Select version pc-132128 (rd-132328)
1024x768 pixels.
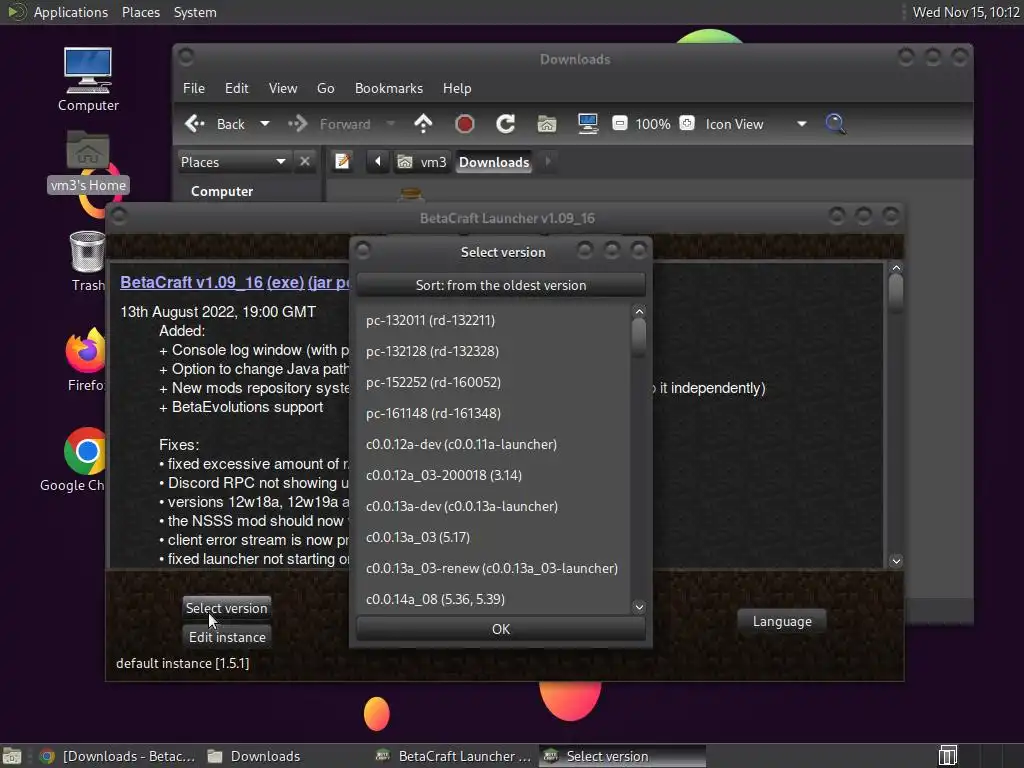pyautogui.click(x=493, y=351)
